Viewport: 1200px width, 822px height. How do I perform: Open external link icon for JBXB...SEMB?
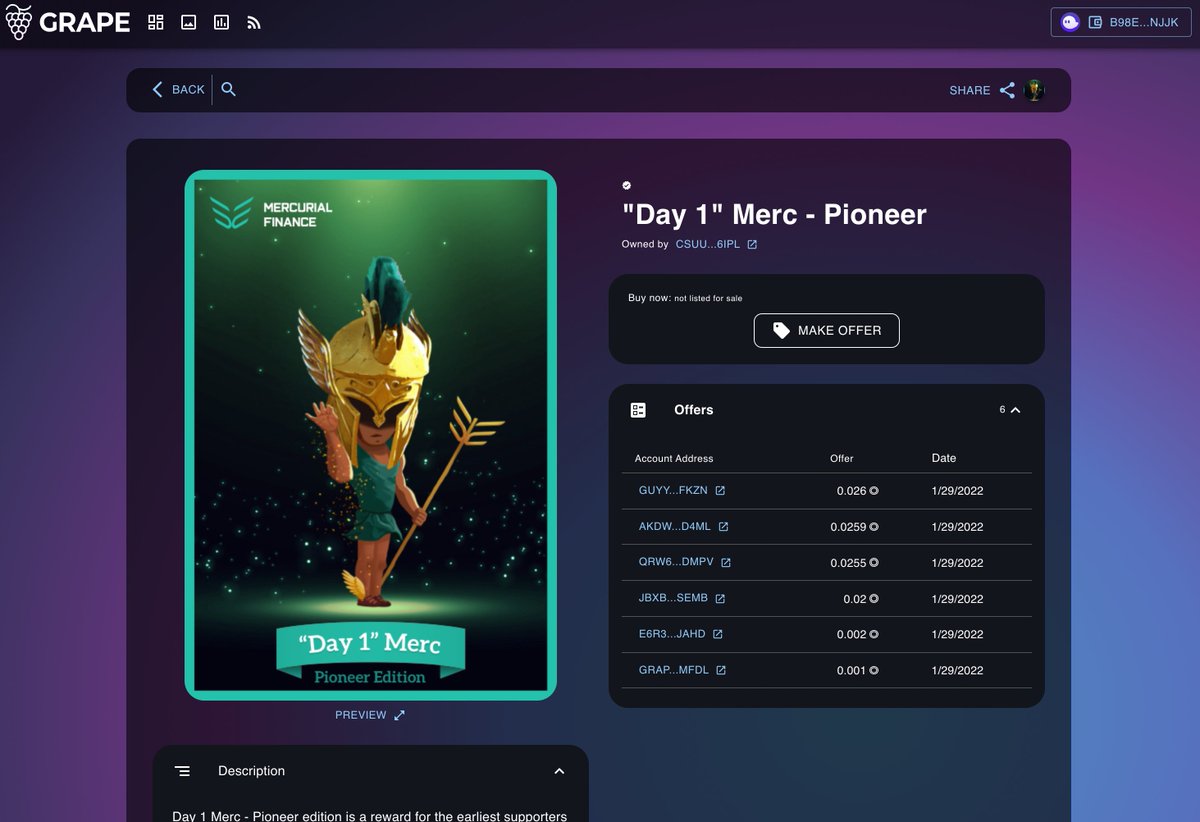720,599
